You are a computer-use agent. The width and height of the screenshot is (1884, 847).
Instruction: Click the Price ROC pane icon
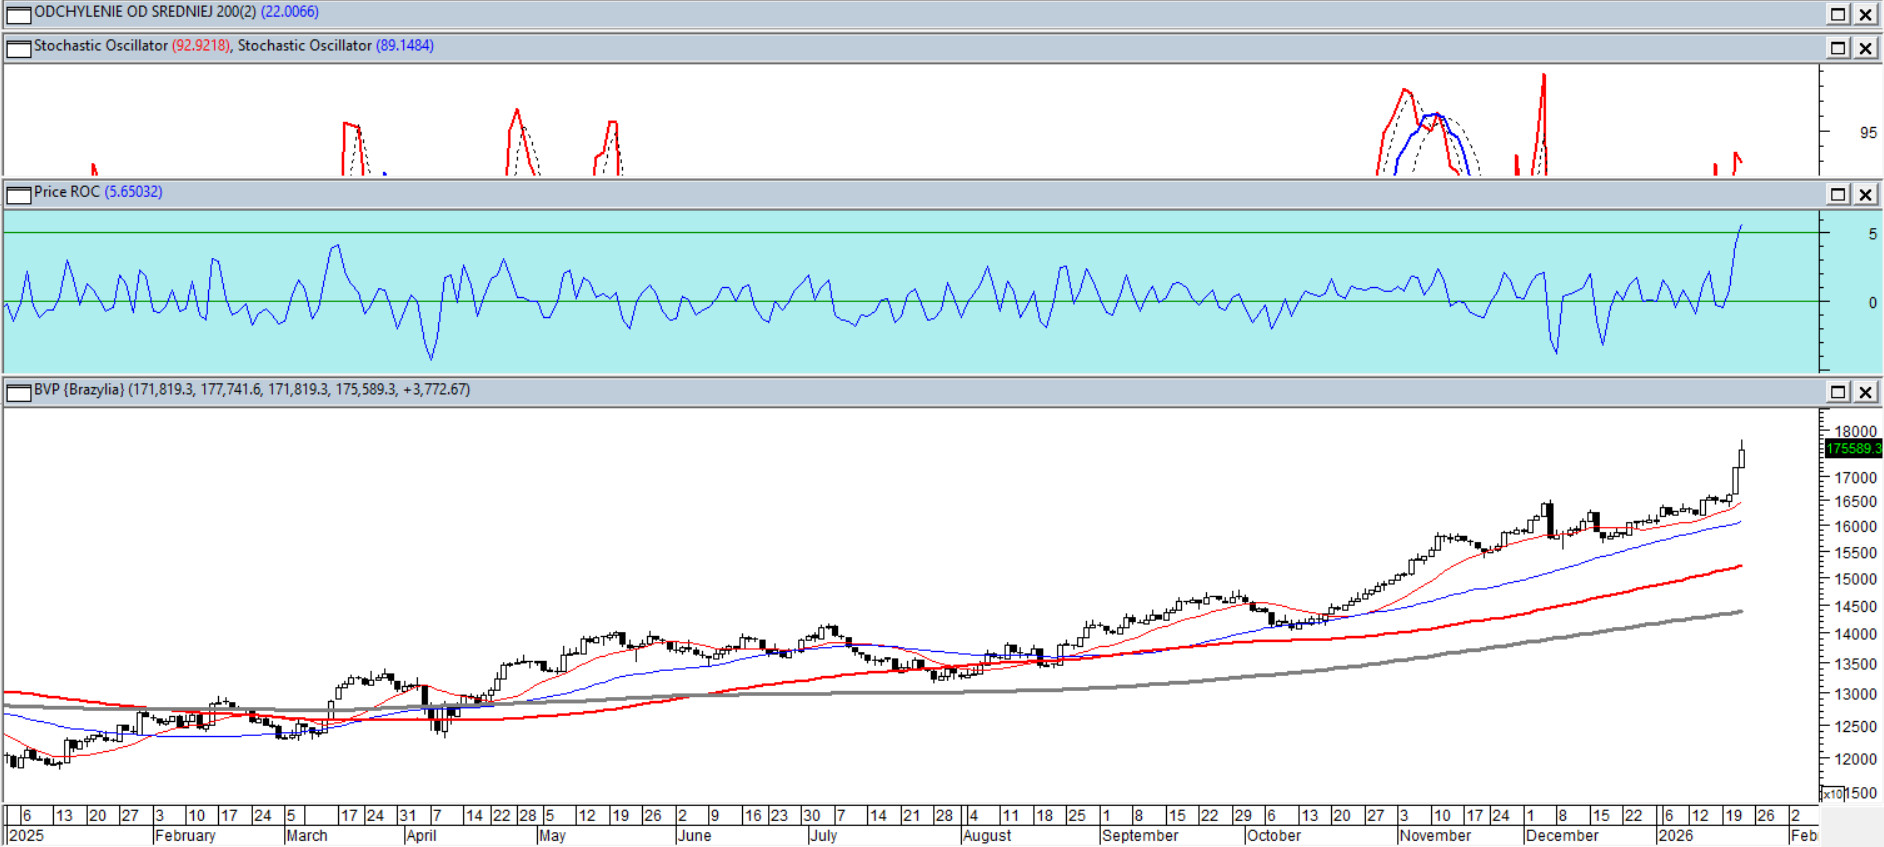coord(18,194)
